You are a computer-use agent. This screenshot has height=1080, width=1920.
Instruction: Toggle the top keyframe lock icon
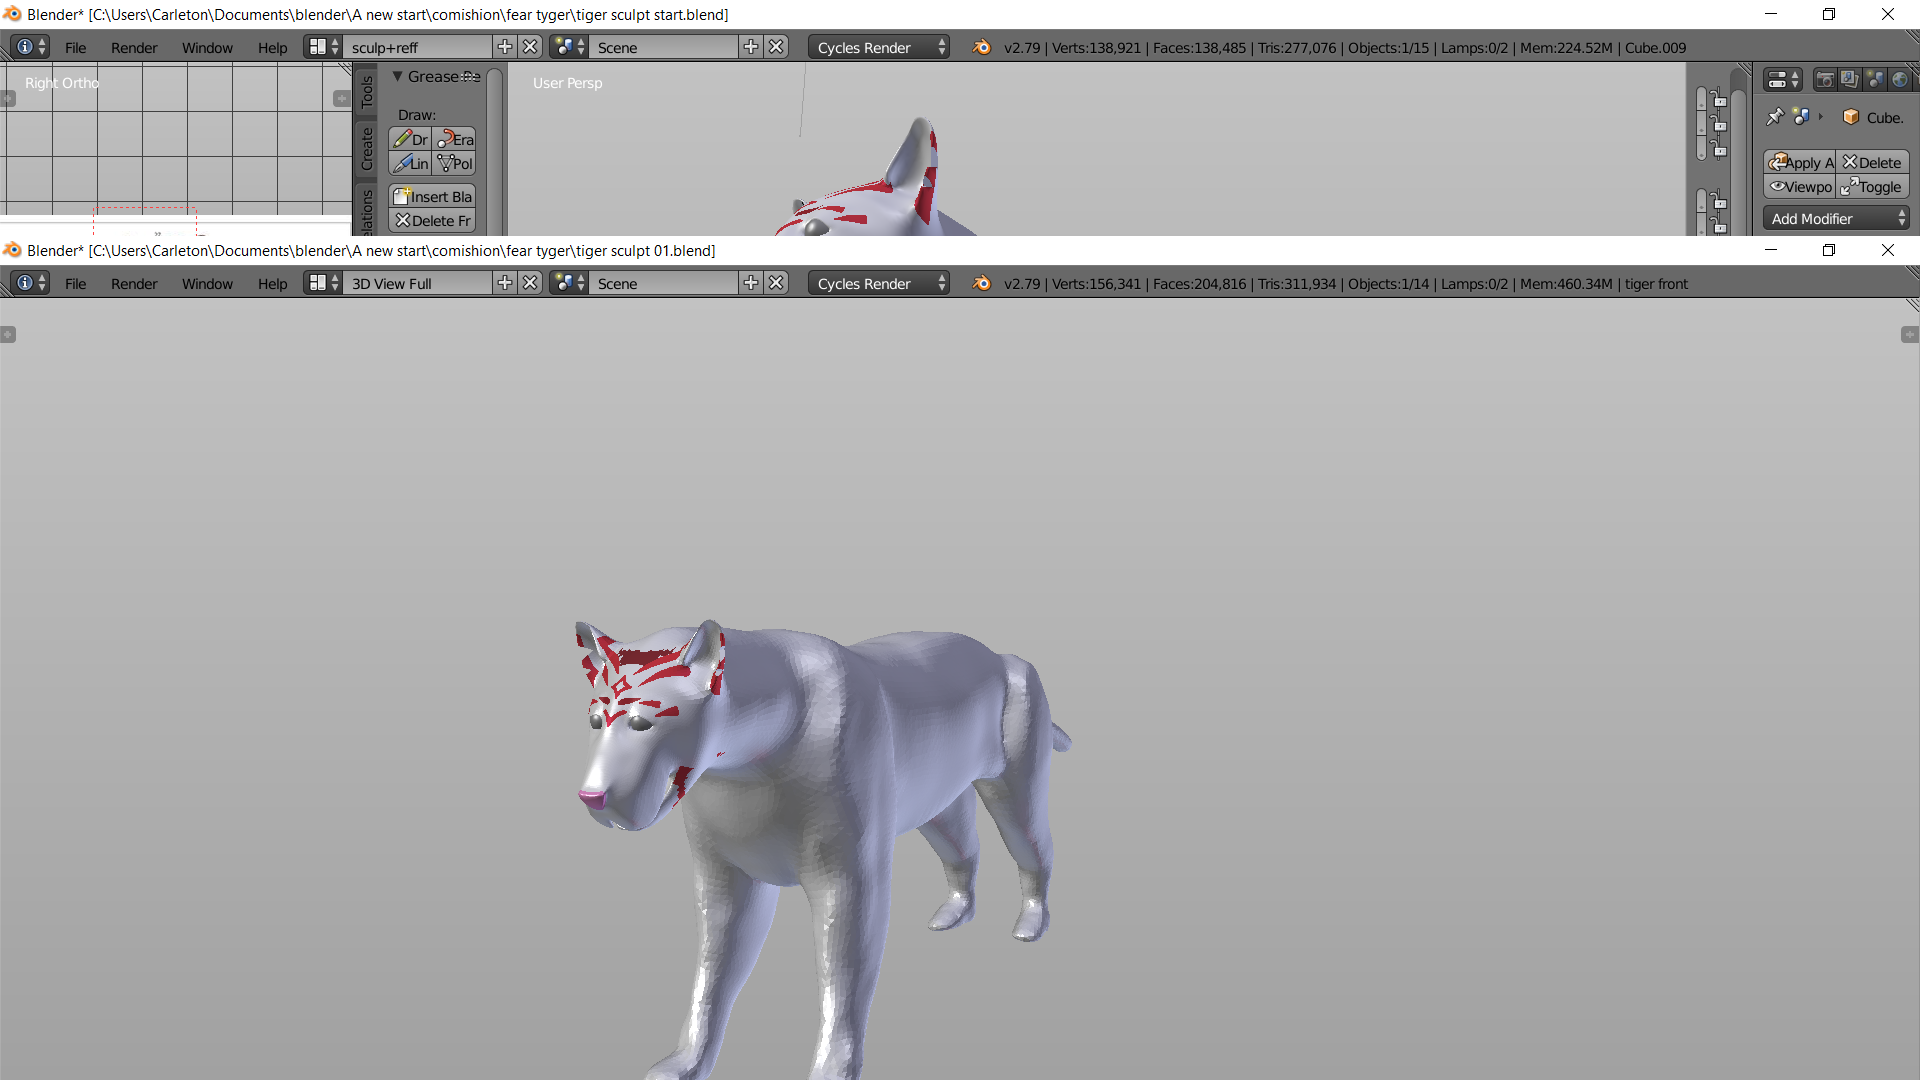[x=1719, y=101]
